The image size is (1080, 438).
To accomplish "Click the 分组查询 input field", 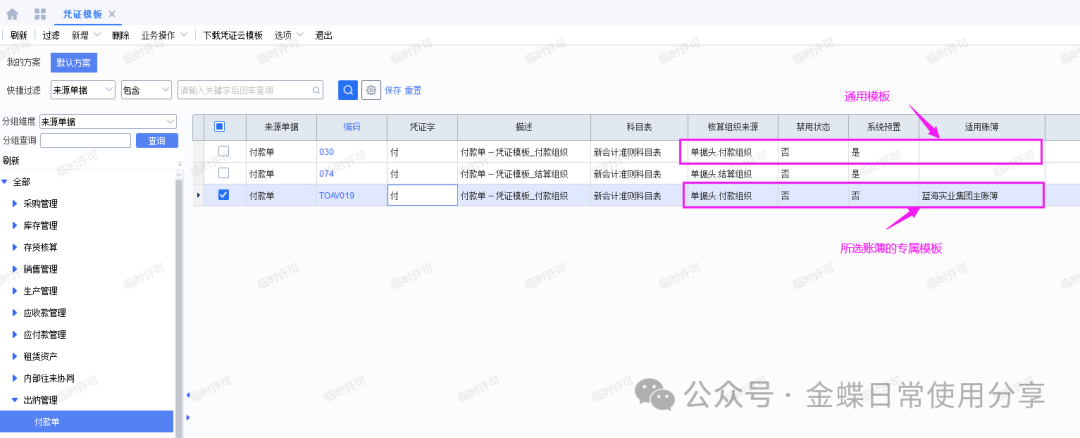I will tap(85, 141).
